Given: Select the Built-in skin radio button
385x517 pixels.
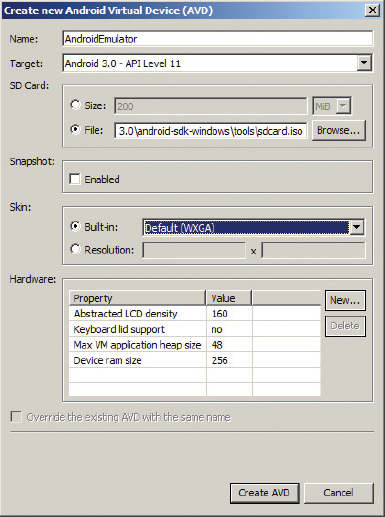Looking at the screenshot, I should pos(75,226).
